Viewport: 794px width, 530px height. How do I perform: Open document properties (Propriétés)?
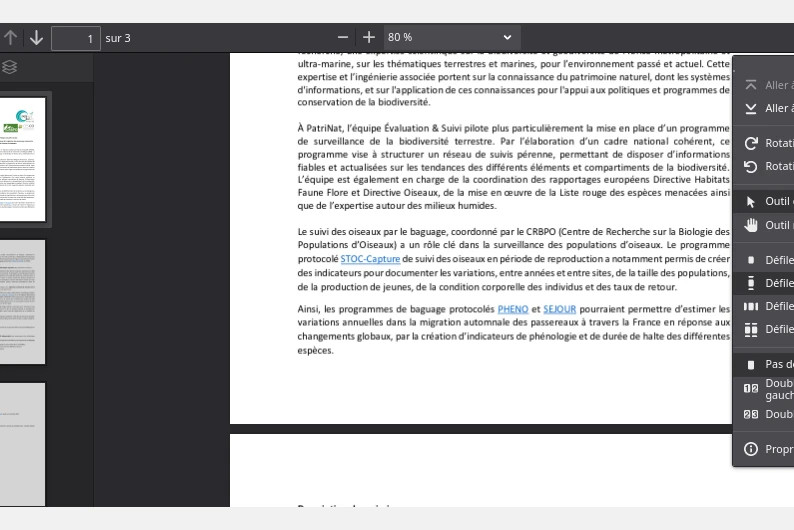coord(765,449)
